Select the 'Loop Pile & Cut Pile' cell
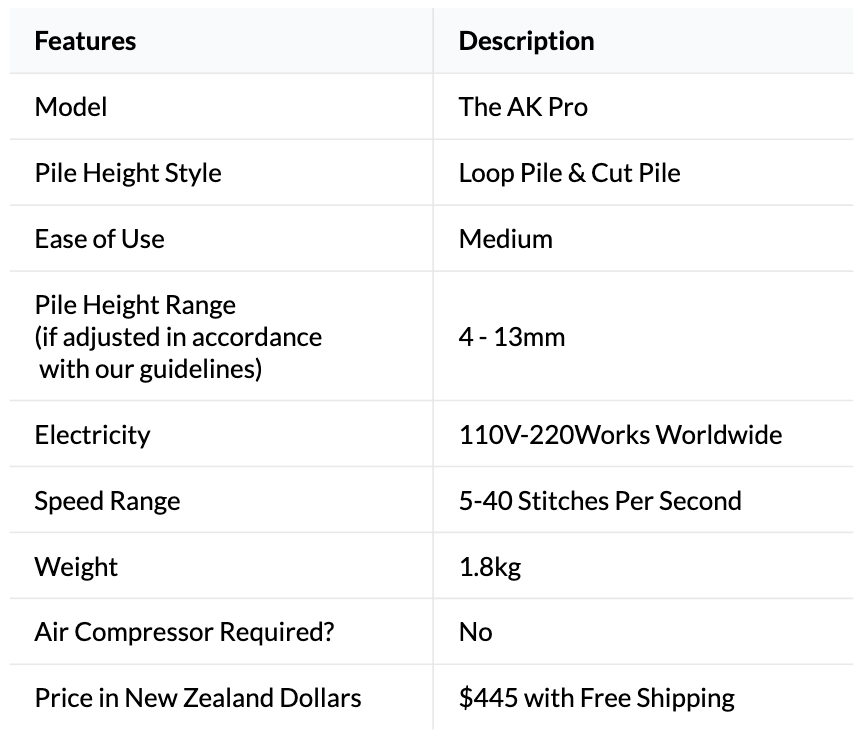This screenshot has width=862, height=738. [x=569, y=172]
